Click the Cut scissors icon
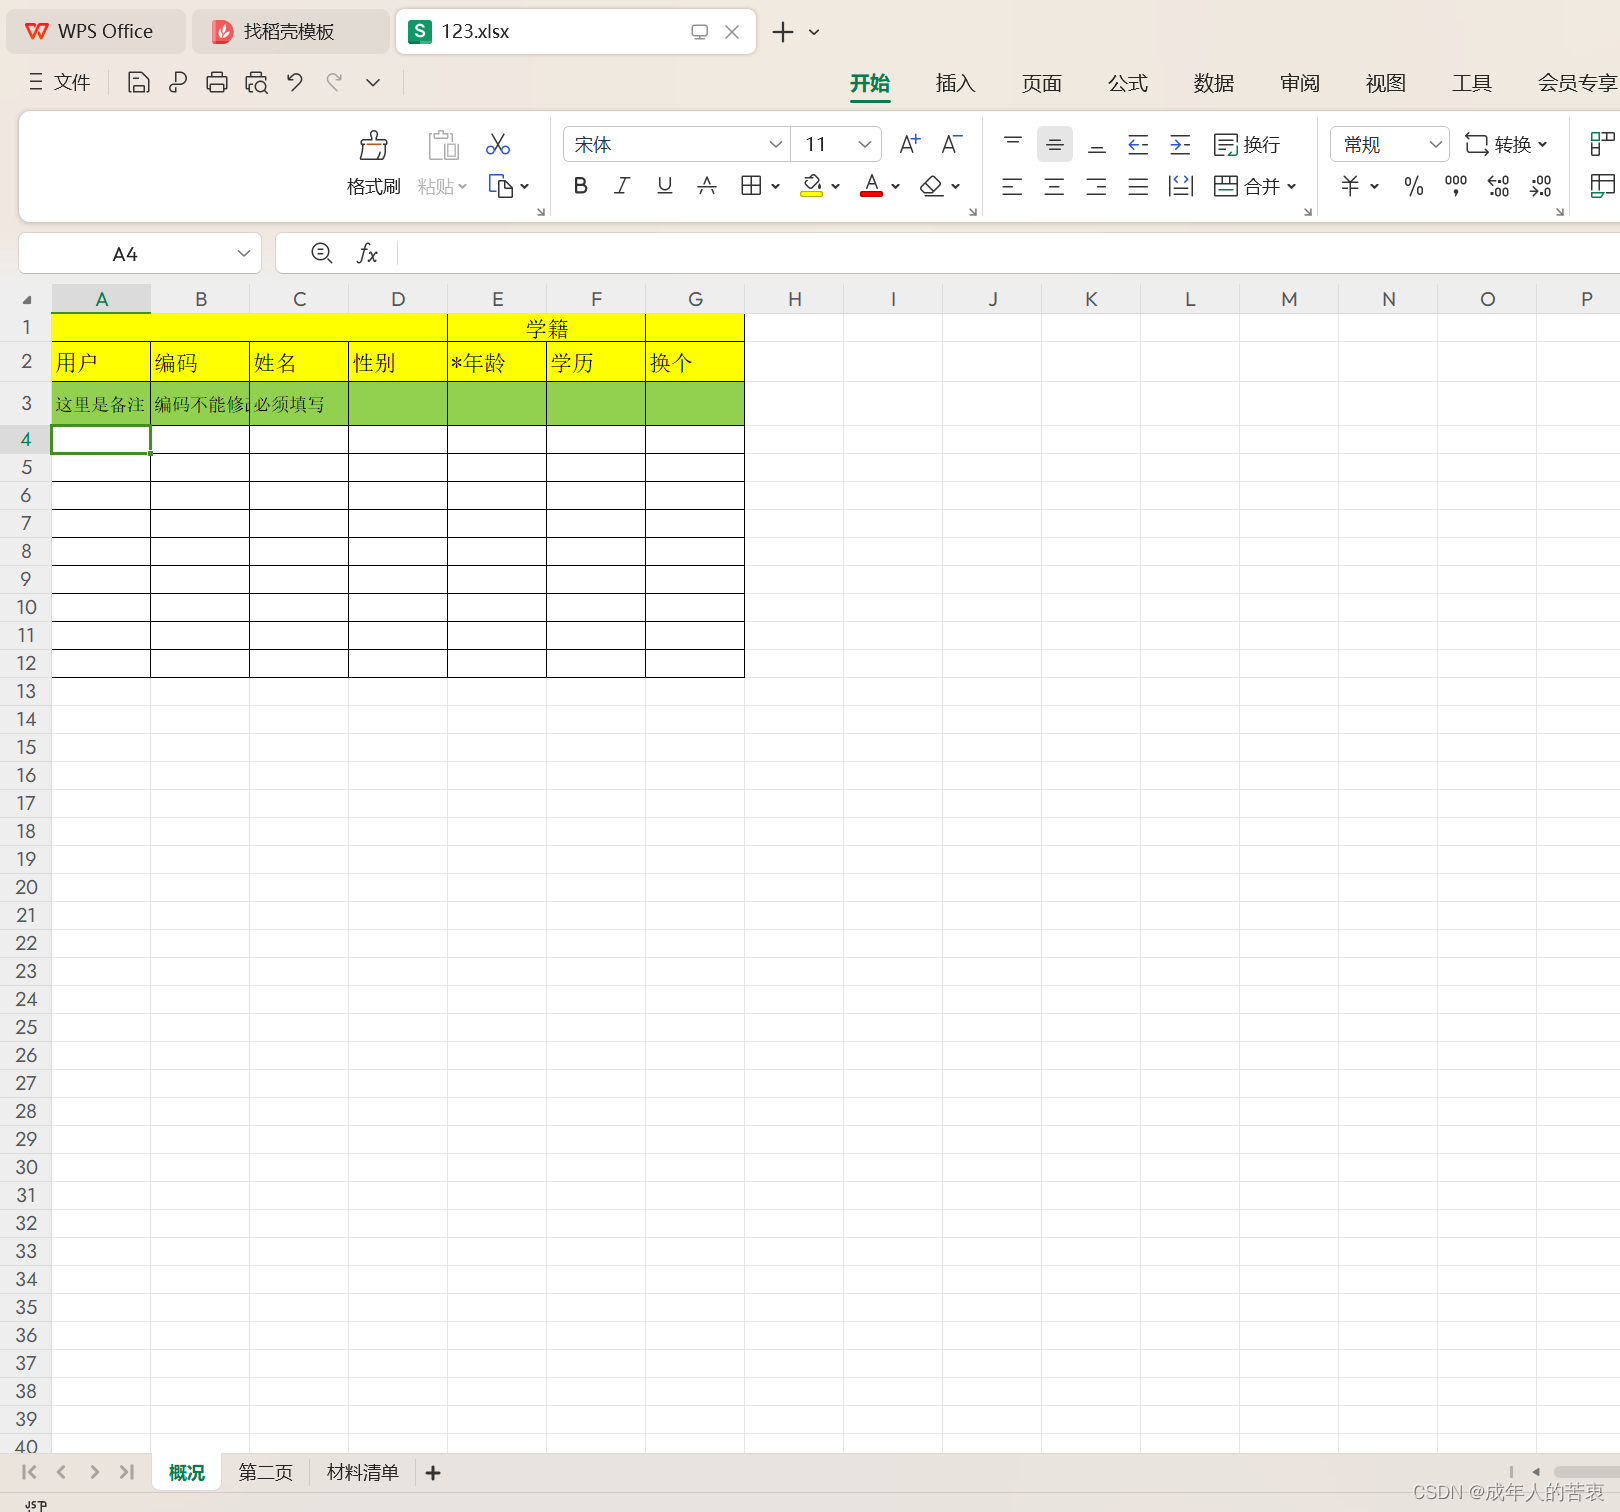The height and width of the screenshot is (1512, 1620). click(x=498, y=145)
